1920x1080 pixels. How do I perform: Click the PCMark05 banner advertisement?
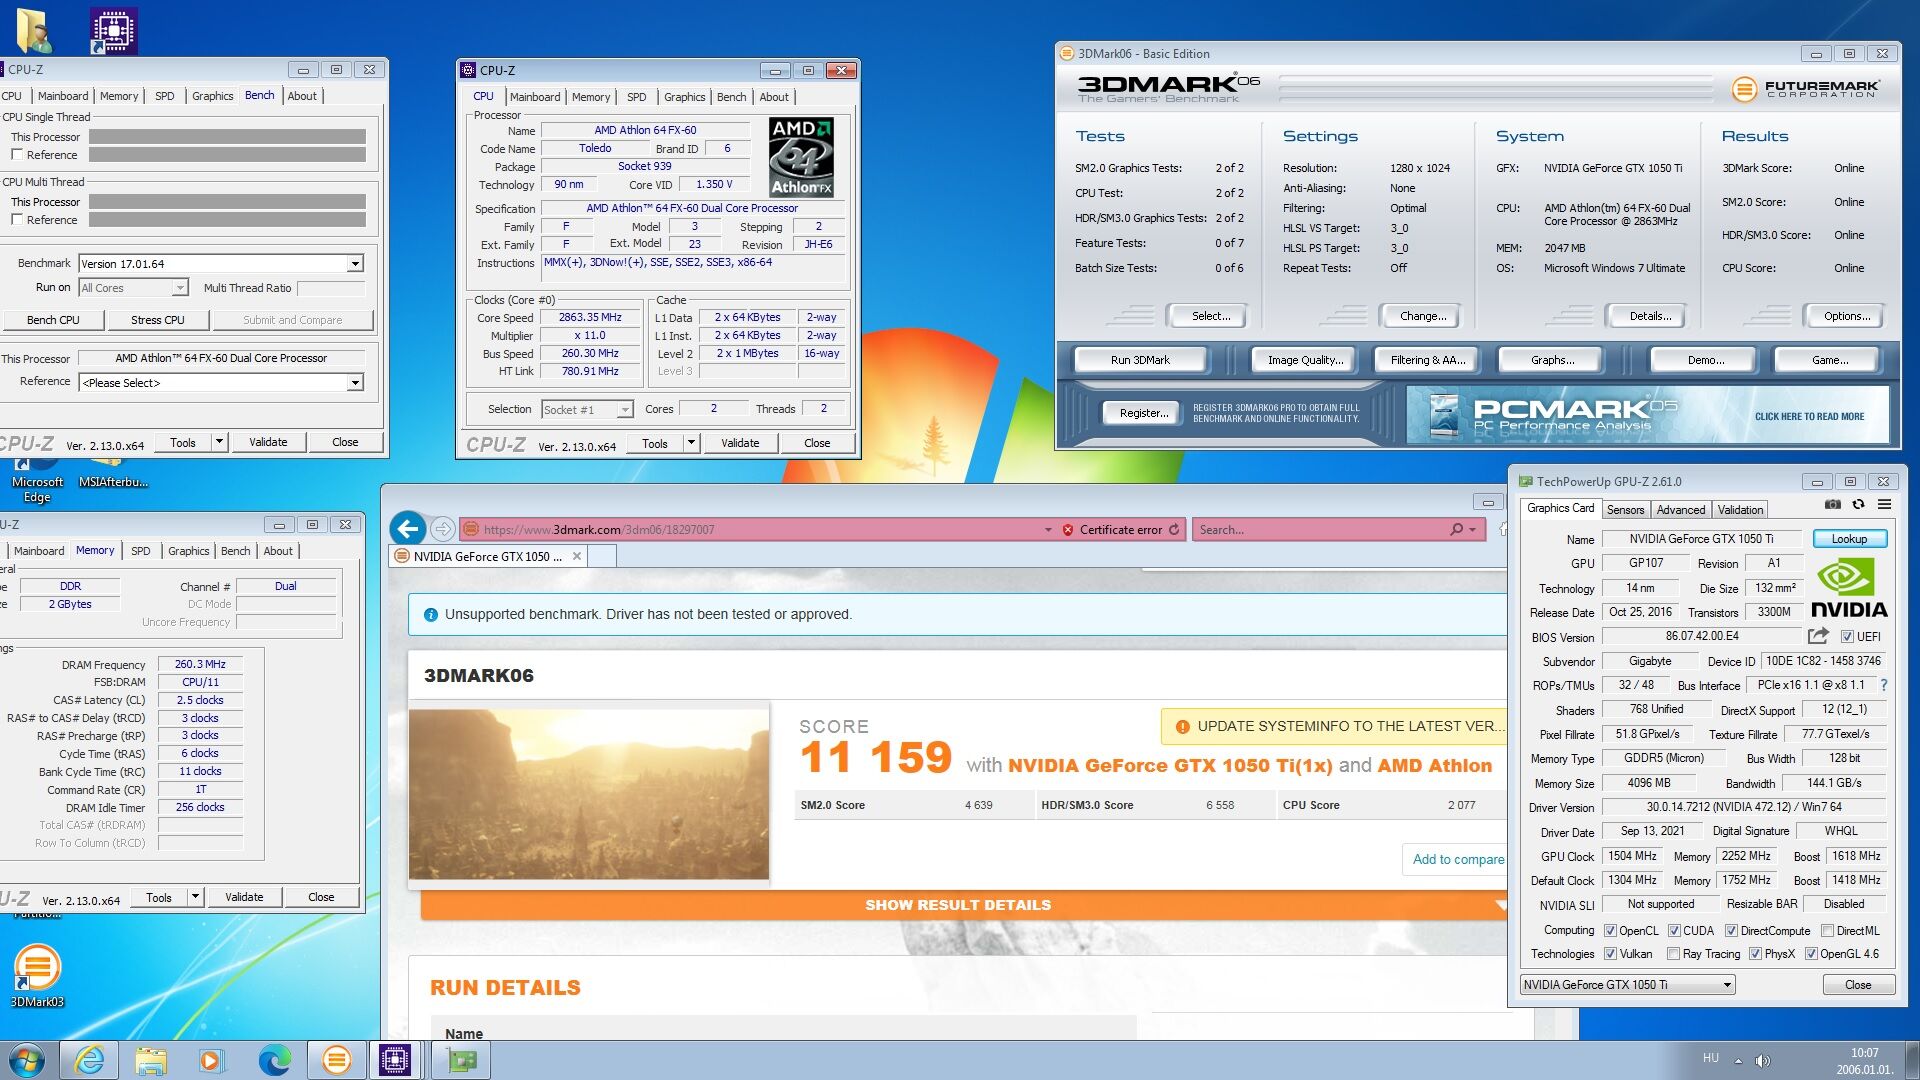(x=1647, y=415)
